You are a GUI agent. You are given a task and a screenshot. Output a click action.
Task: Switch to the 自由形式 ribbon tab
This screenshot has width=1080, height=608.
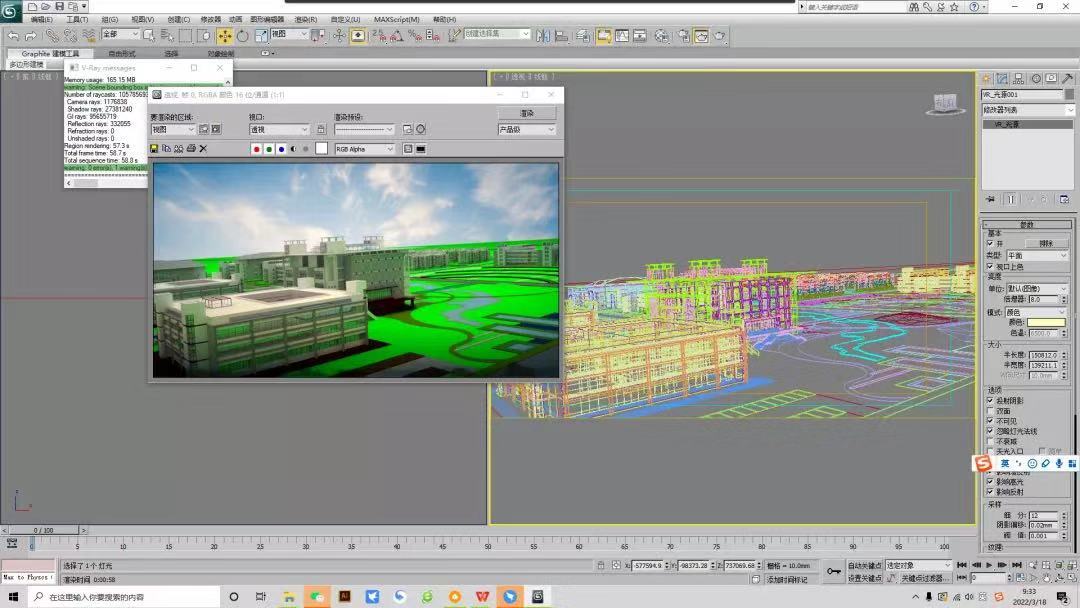[122, 54]
